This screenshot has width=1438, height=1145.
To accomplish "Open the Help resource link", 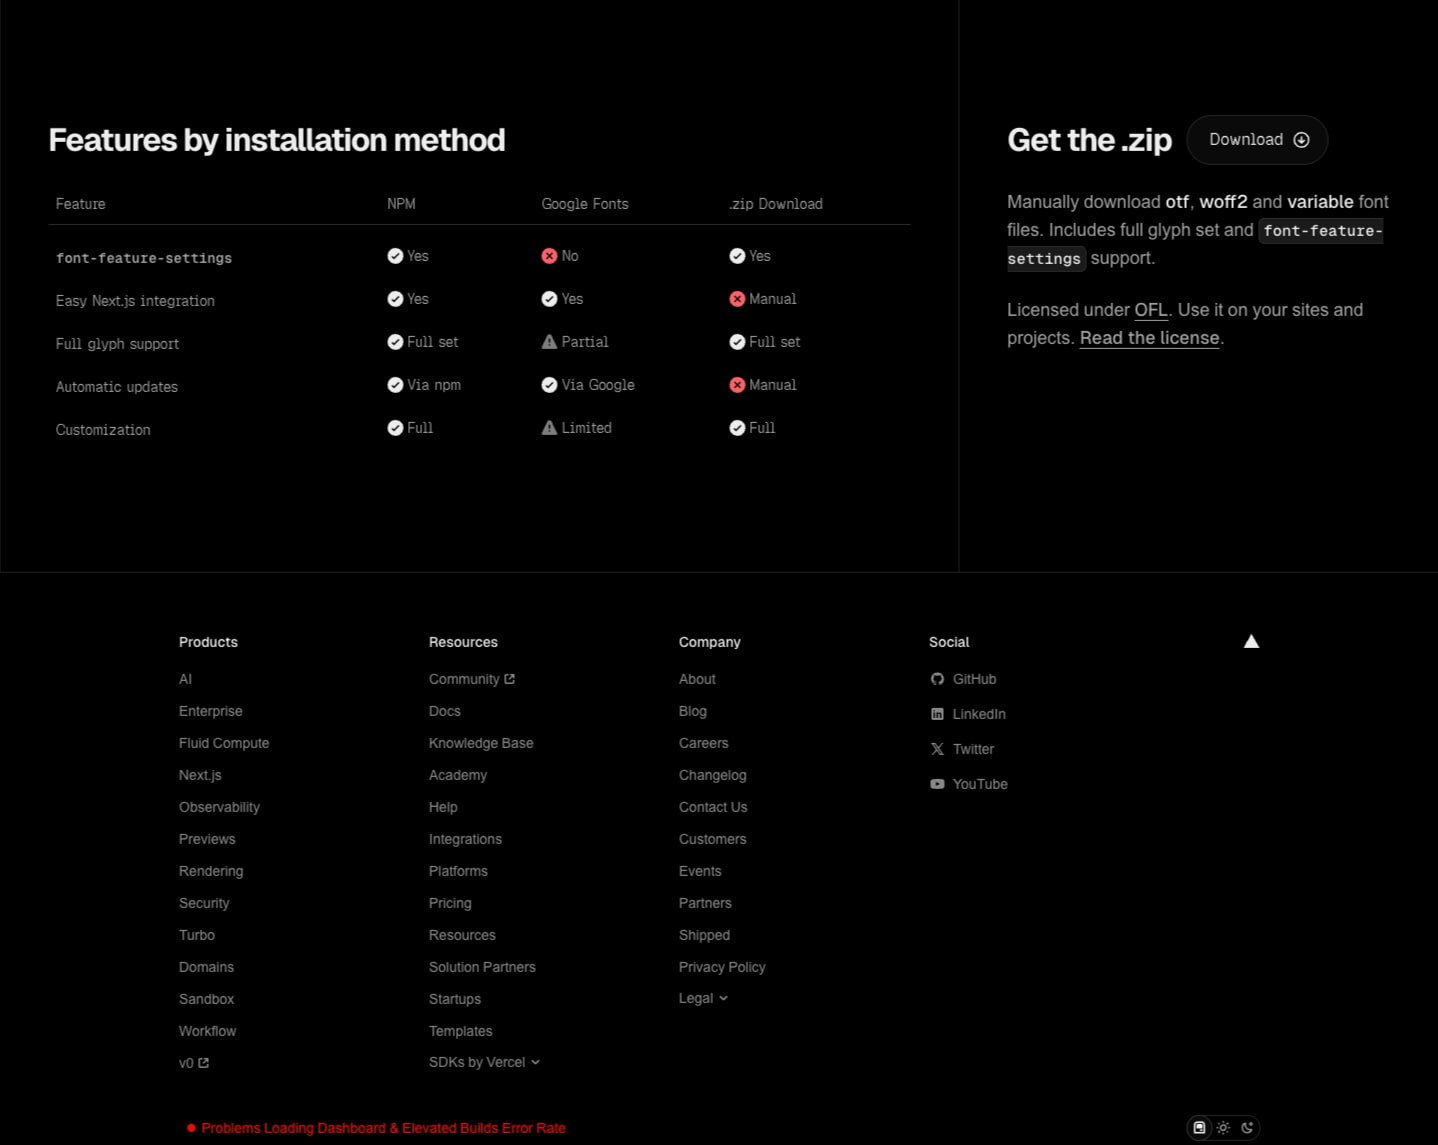I will 443,807.
